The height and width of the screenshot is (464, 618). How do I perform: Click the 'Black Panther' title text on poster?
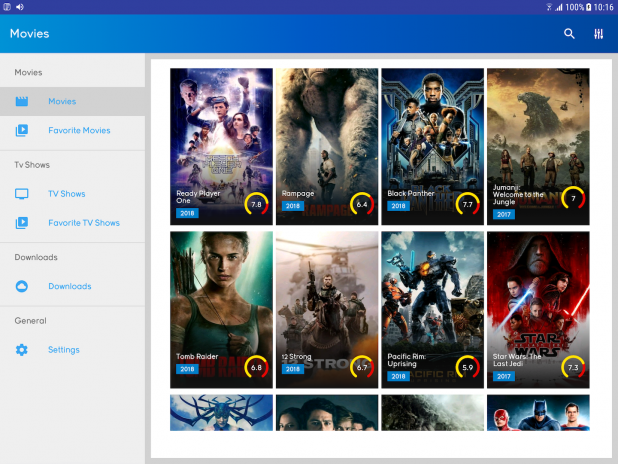(x=411, y=194)
